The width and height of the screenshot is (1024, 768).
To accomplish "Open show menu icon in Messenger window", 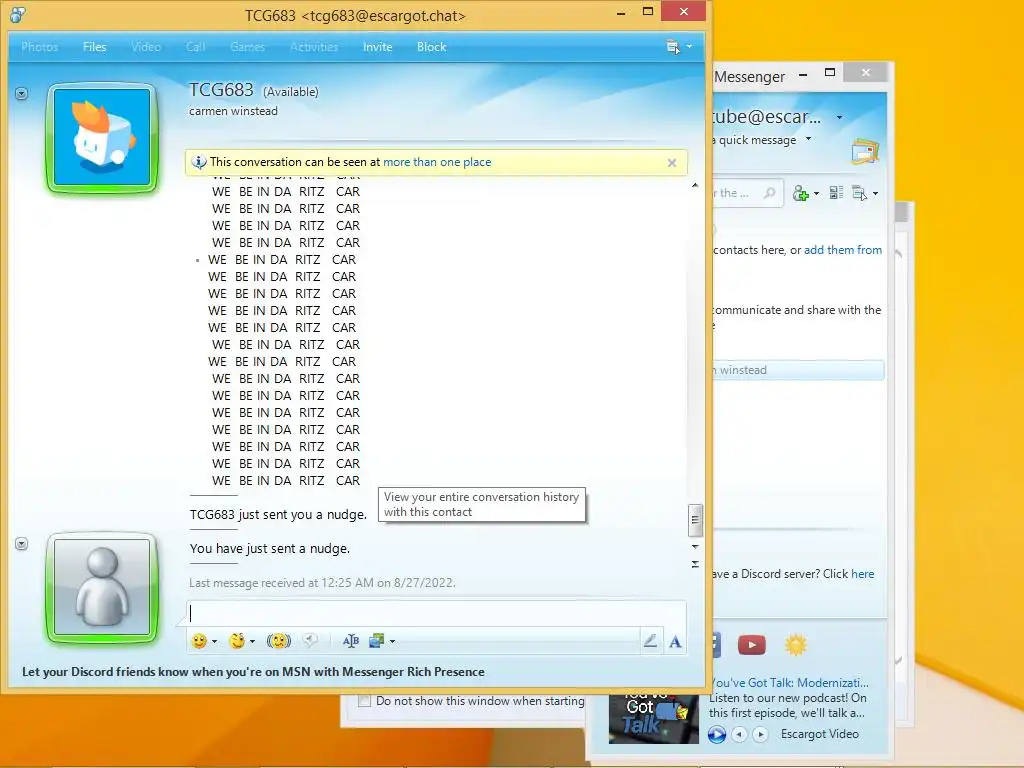I will (859, 193).
